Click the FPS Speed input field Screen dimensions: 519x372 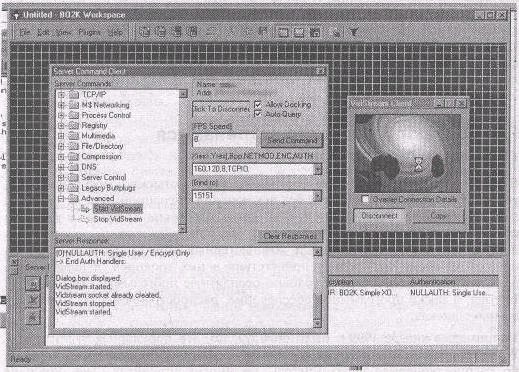tap(224, 140)
